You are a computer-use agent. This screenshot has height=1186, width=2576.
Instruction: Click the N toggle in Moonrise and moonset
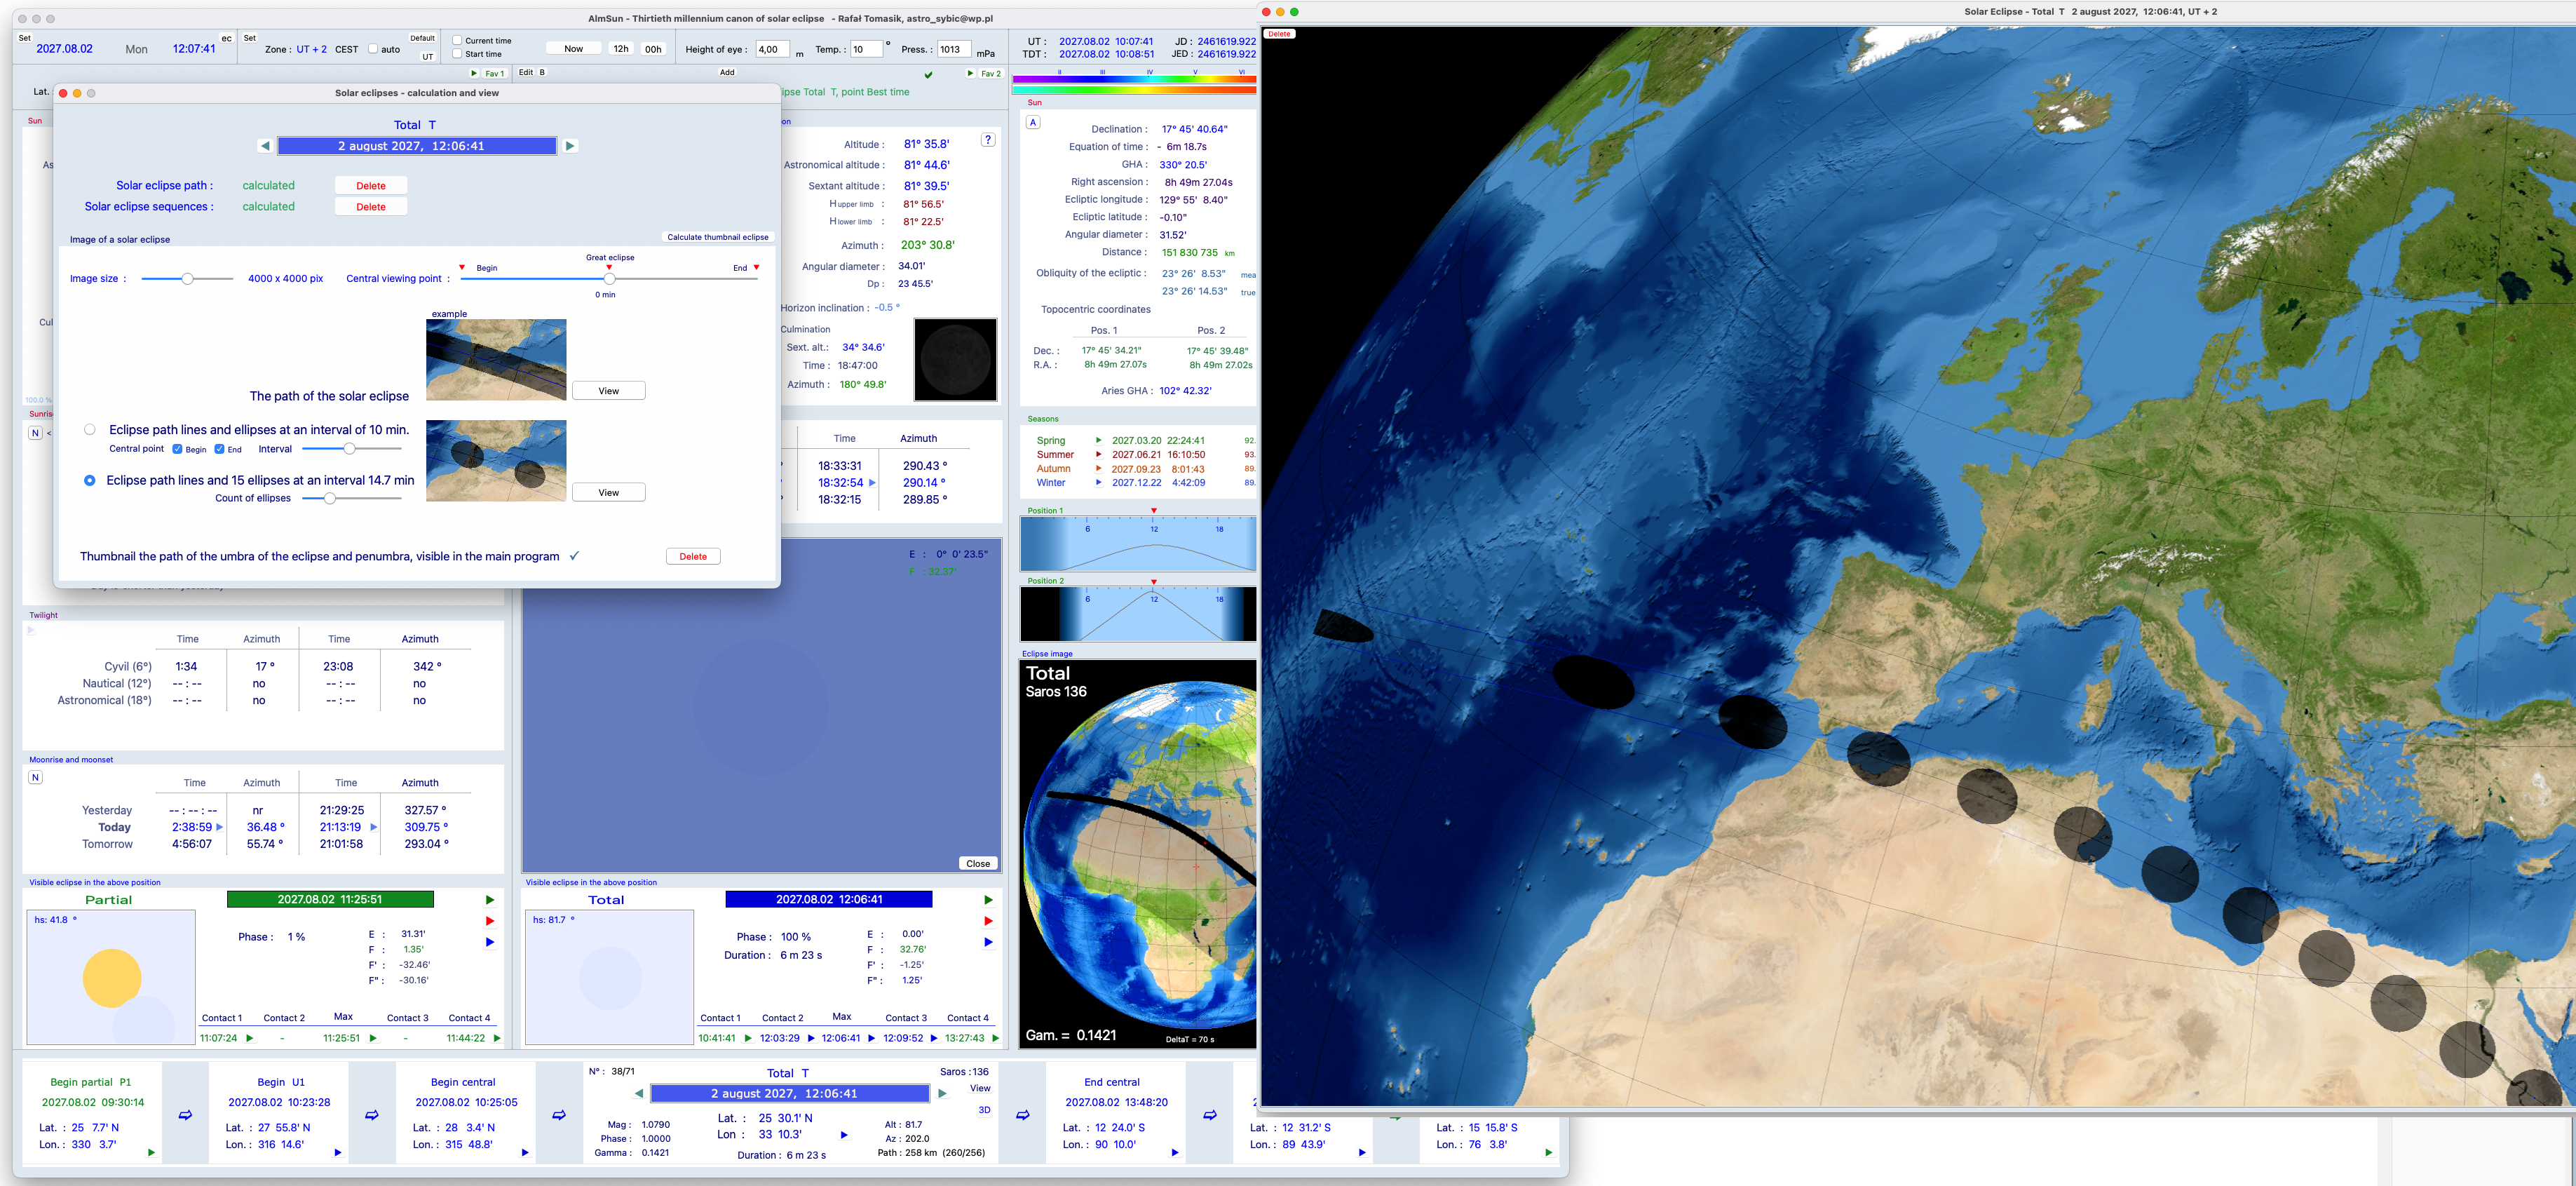click(35, 777)
